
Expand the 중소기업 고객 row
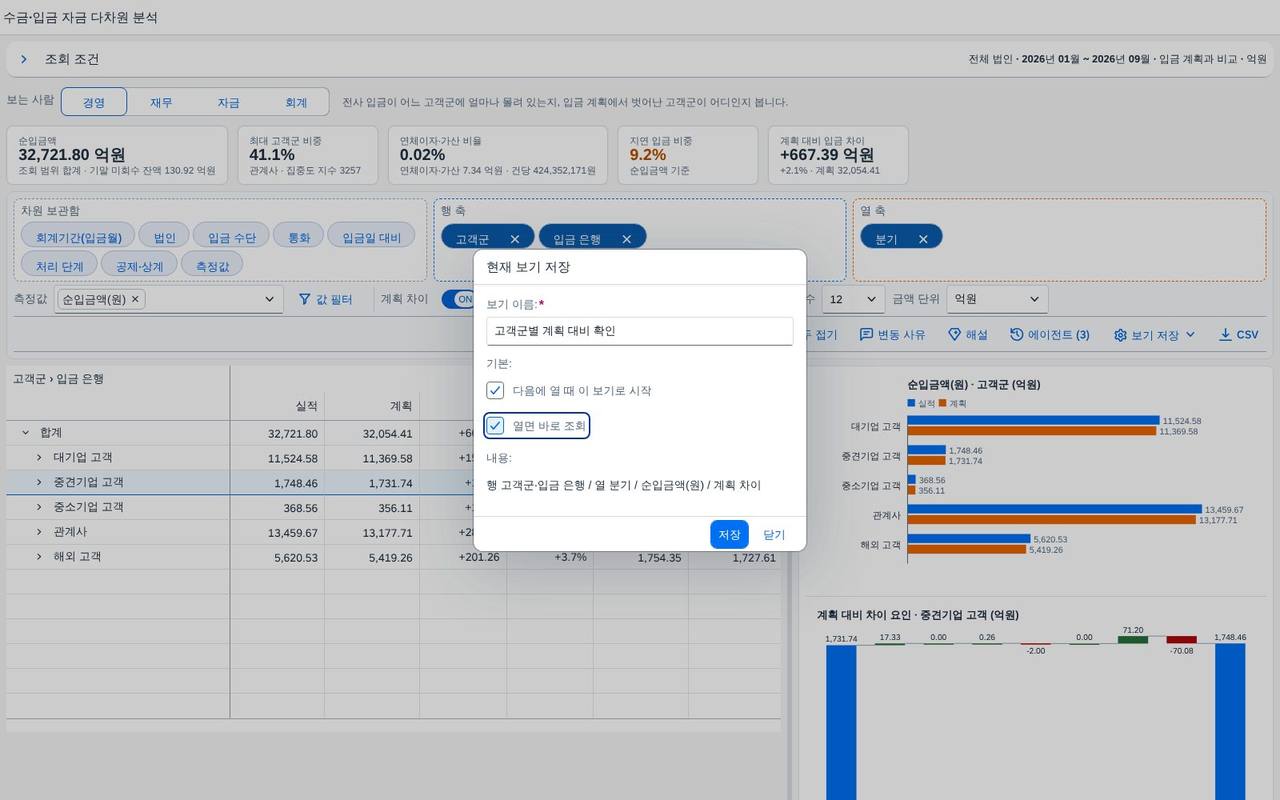click(x=39, y=507)
